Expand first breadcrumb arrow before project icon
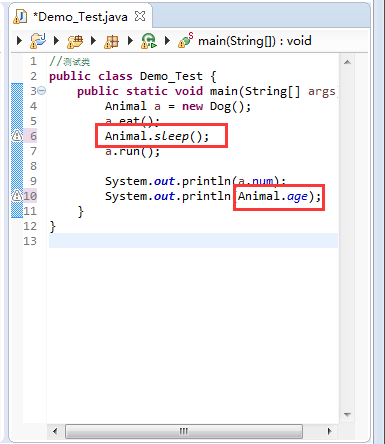385x444 pixels. [x=19, y=41]
